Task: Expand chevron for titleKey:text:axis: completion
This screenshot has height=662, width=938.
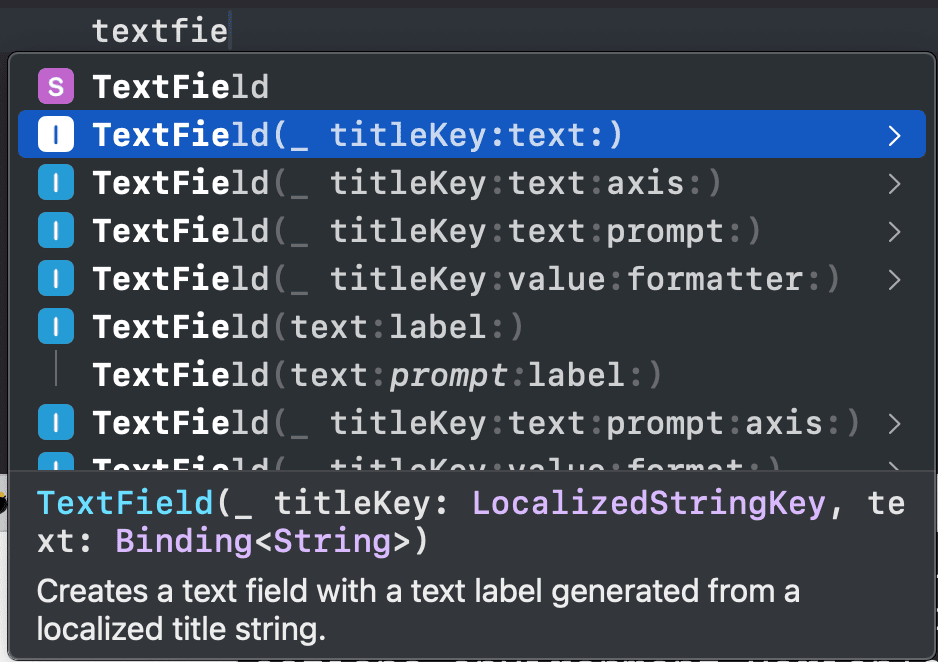Action: tap(894, 184)
